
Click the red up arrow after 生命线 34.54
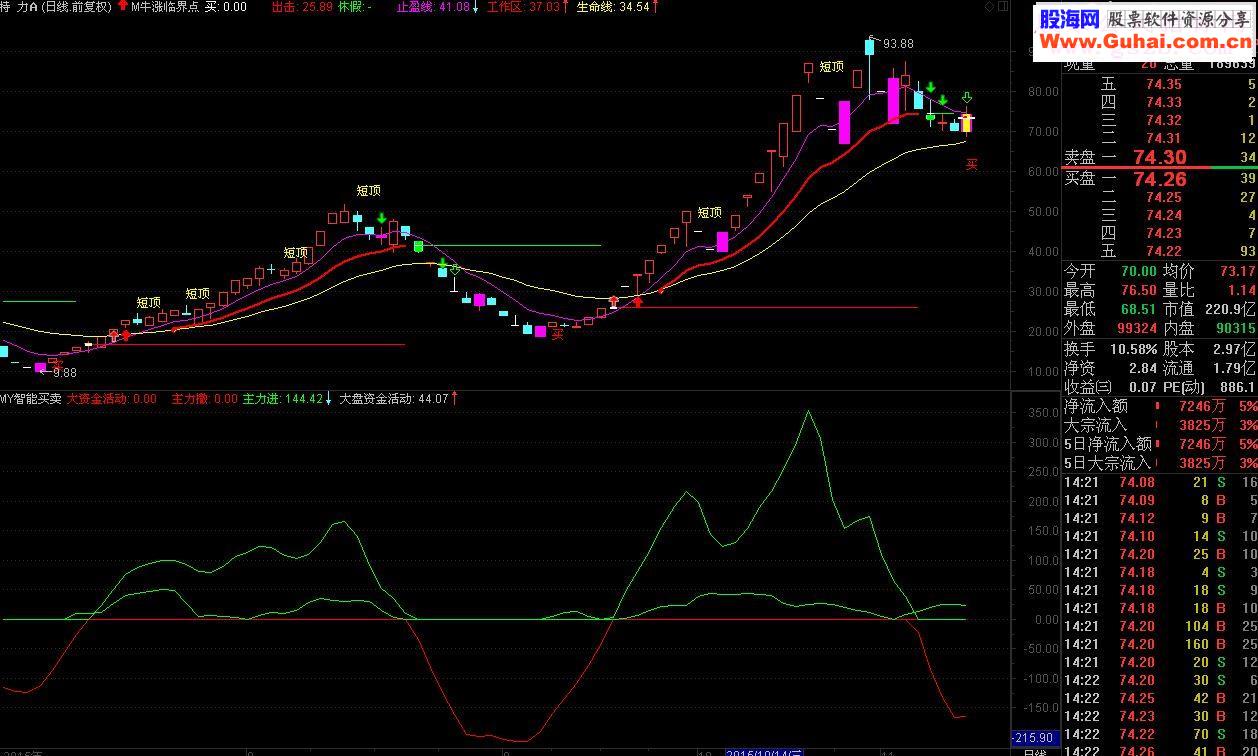click(657, 7)
